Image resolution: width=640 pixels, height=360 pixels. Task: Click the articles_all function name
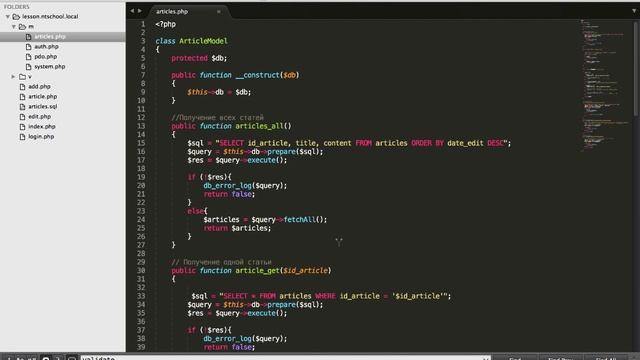(259, 126)
